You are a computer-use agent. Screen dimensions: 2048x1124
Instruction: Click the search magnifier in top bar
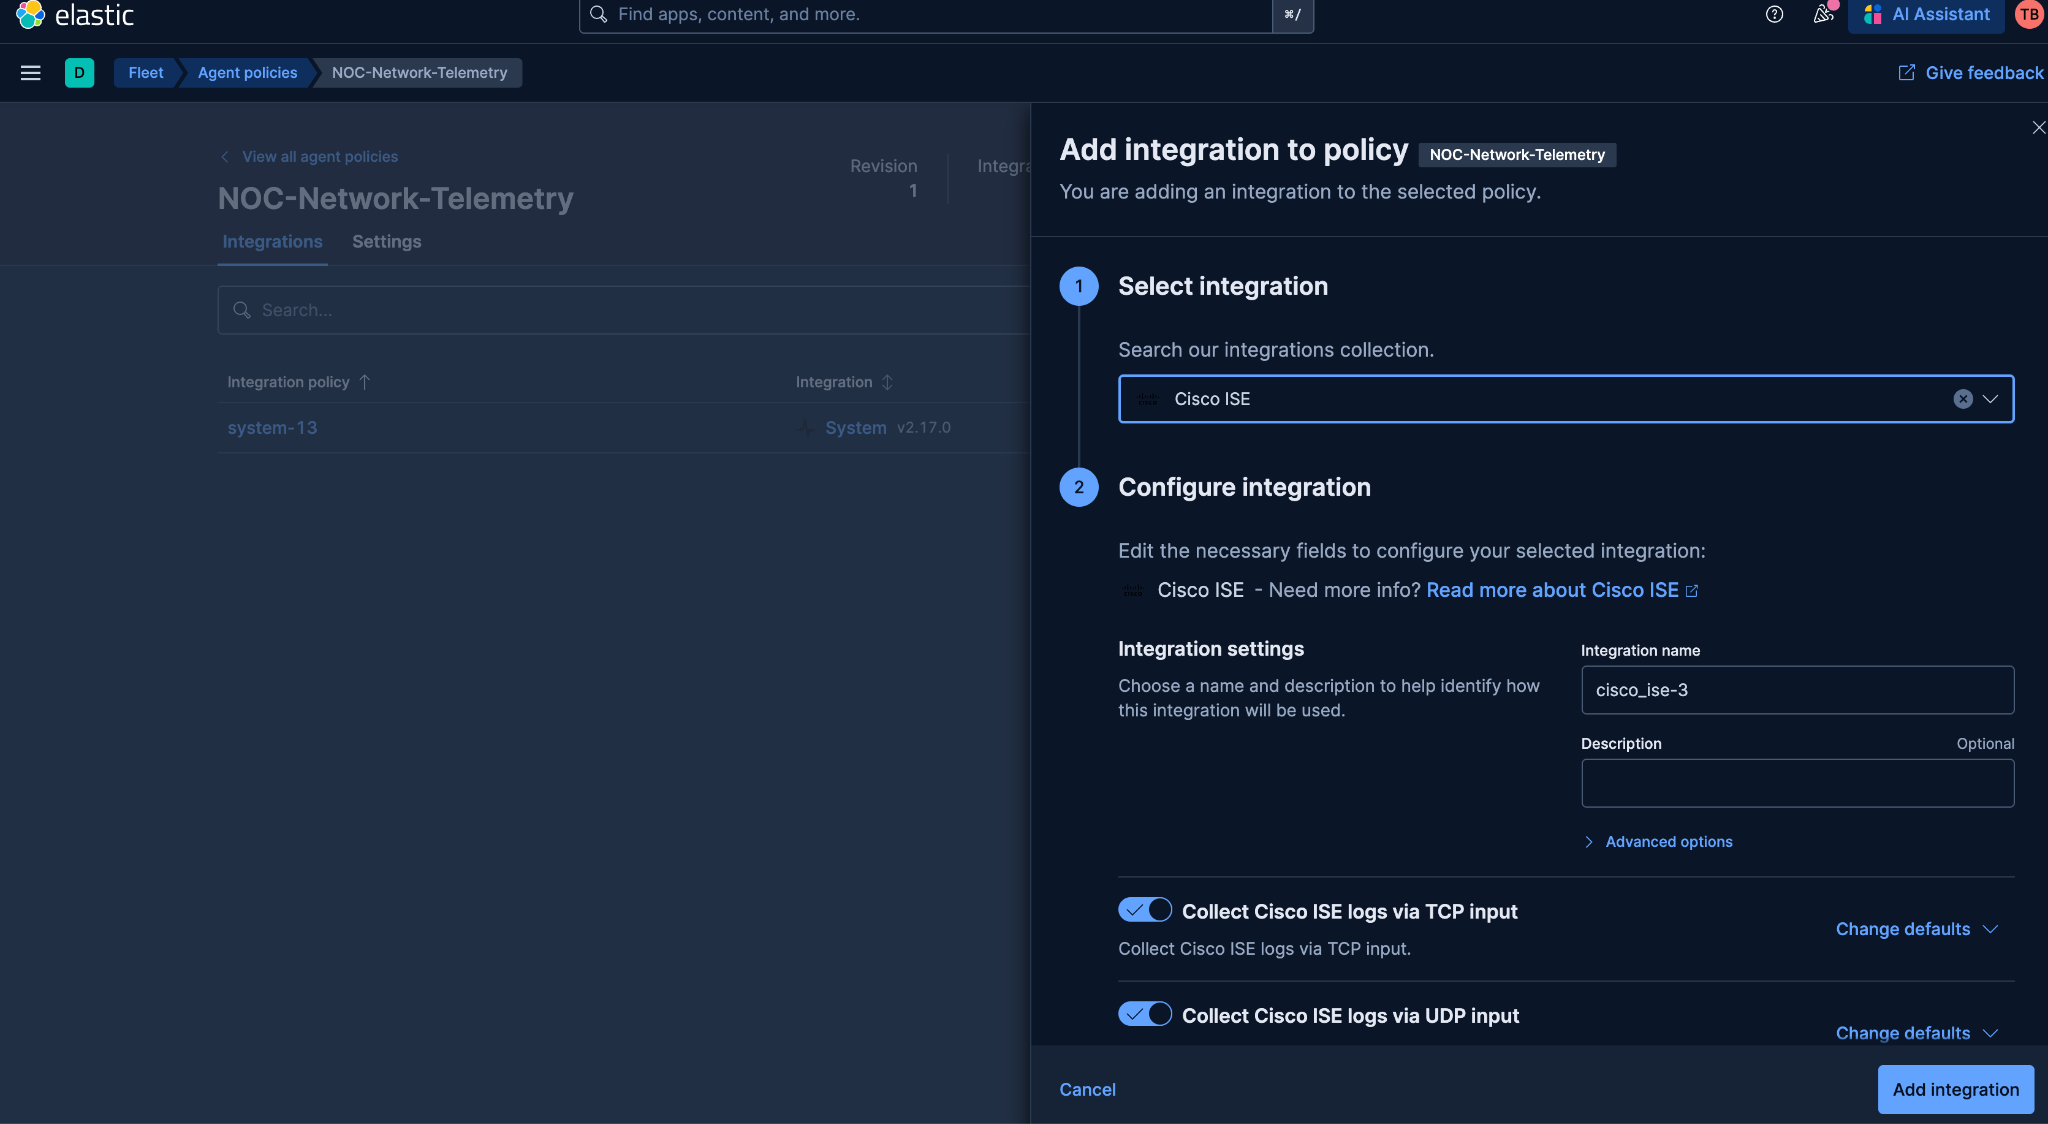[599, 14]
